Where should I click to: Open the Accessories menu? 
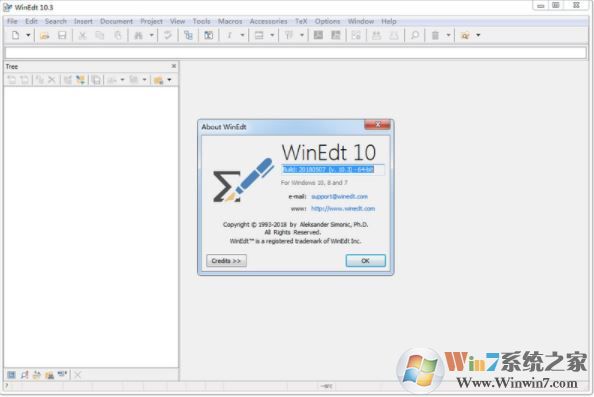[x=268, y=21]
